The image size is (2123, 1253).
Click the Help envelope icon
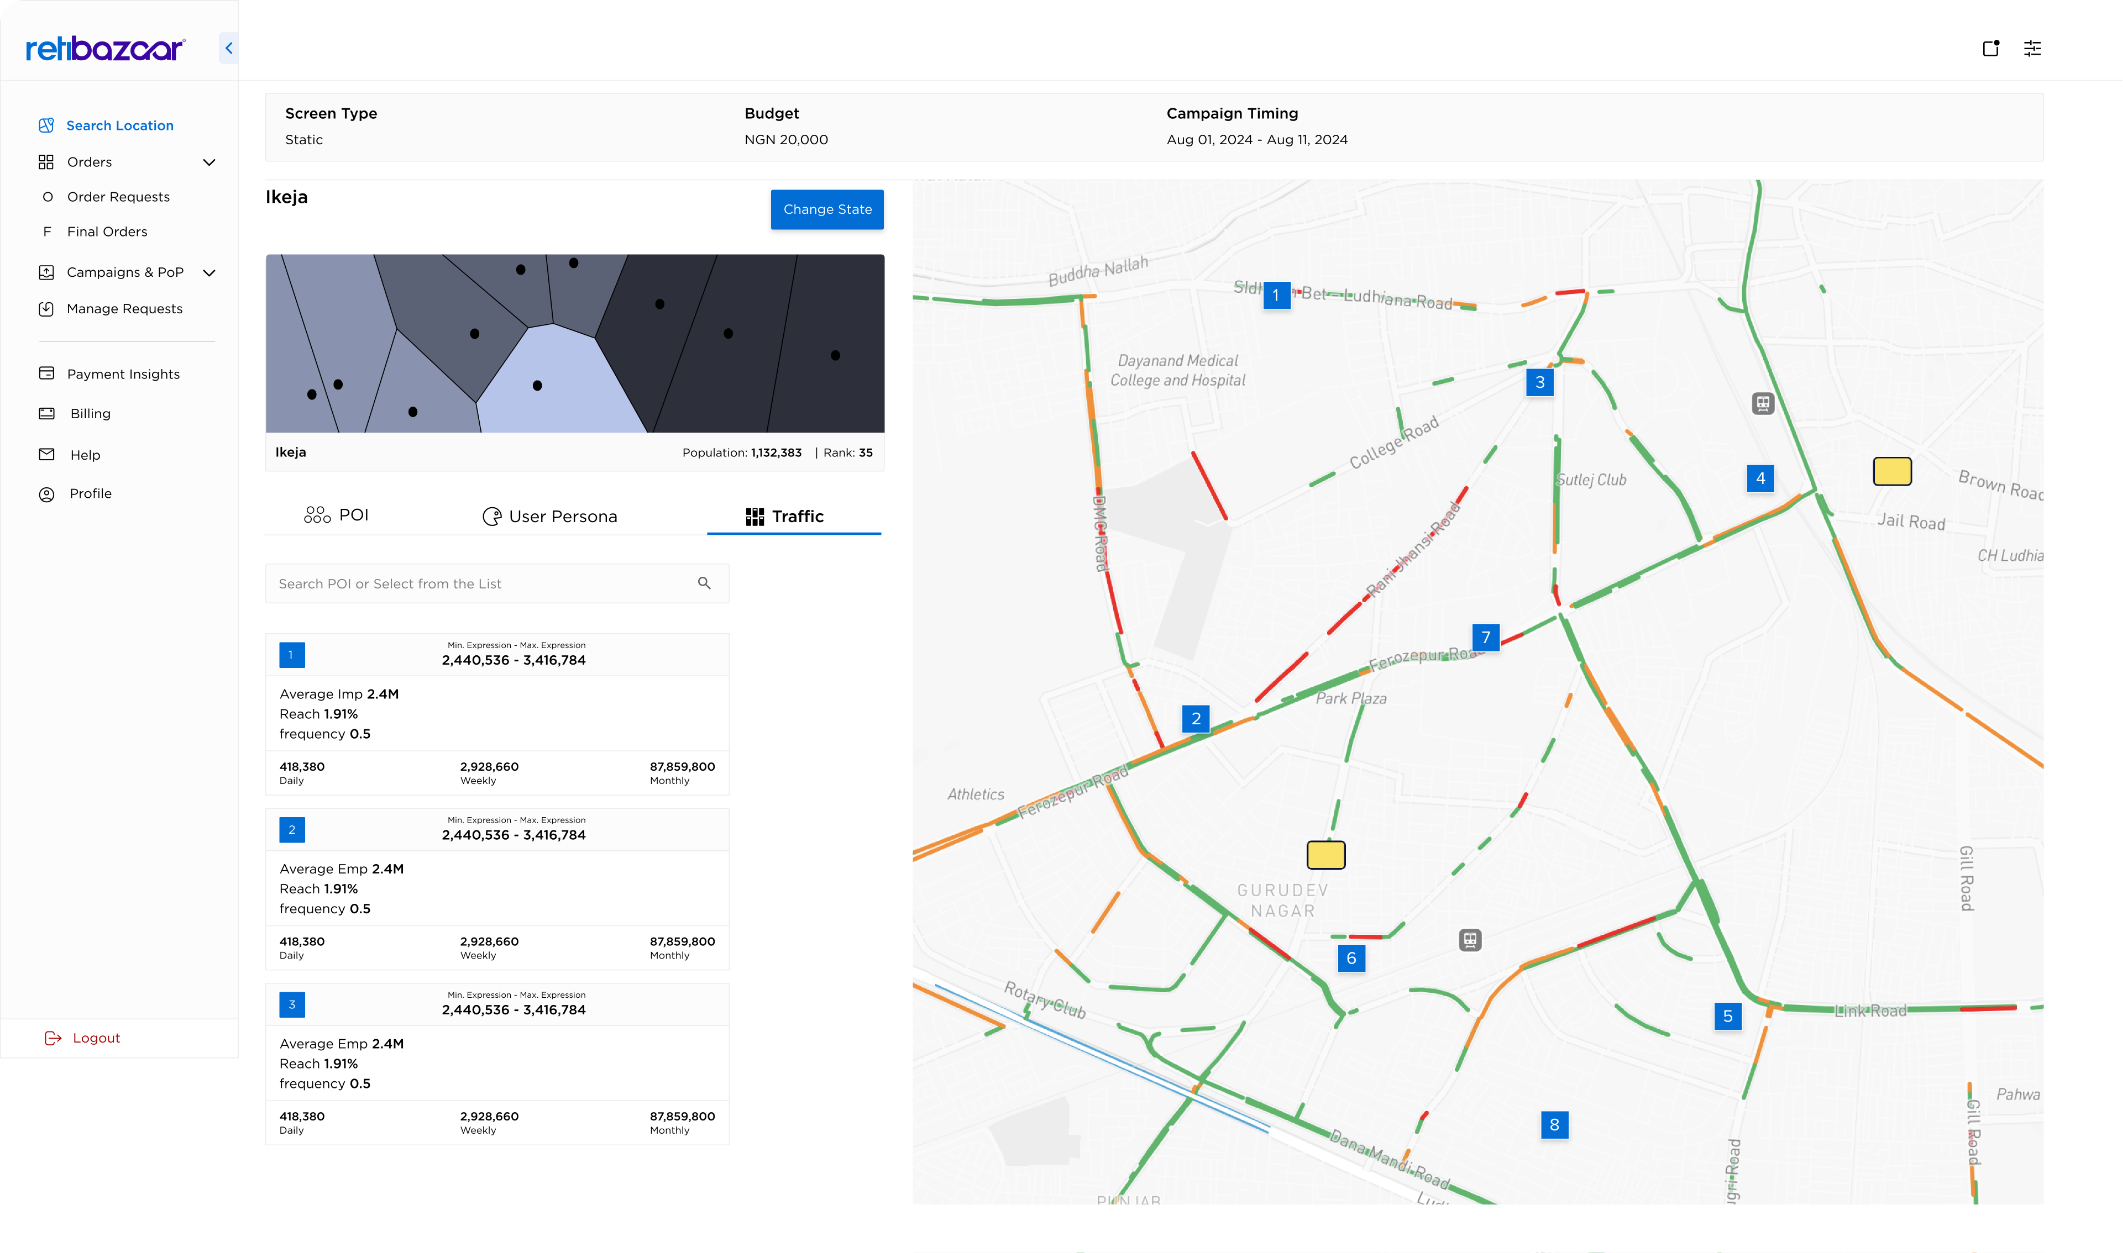pyautogui.click(x=46, y=454)
